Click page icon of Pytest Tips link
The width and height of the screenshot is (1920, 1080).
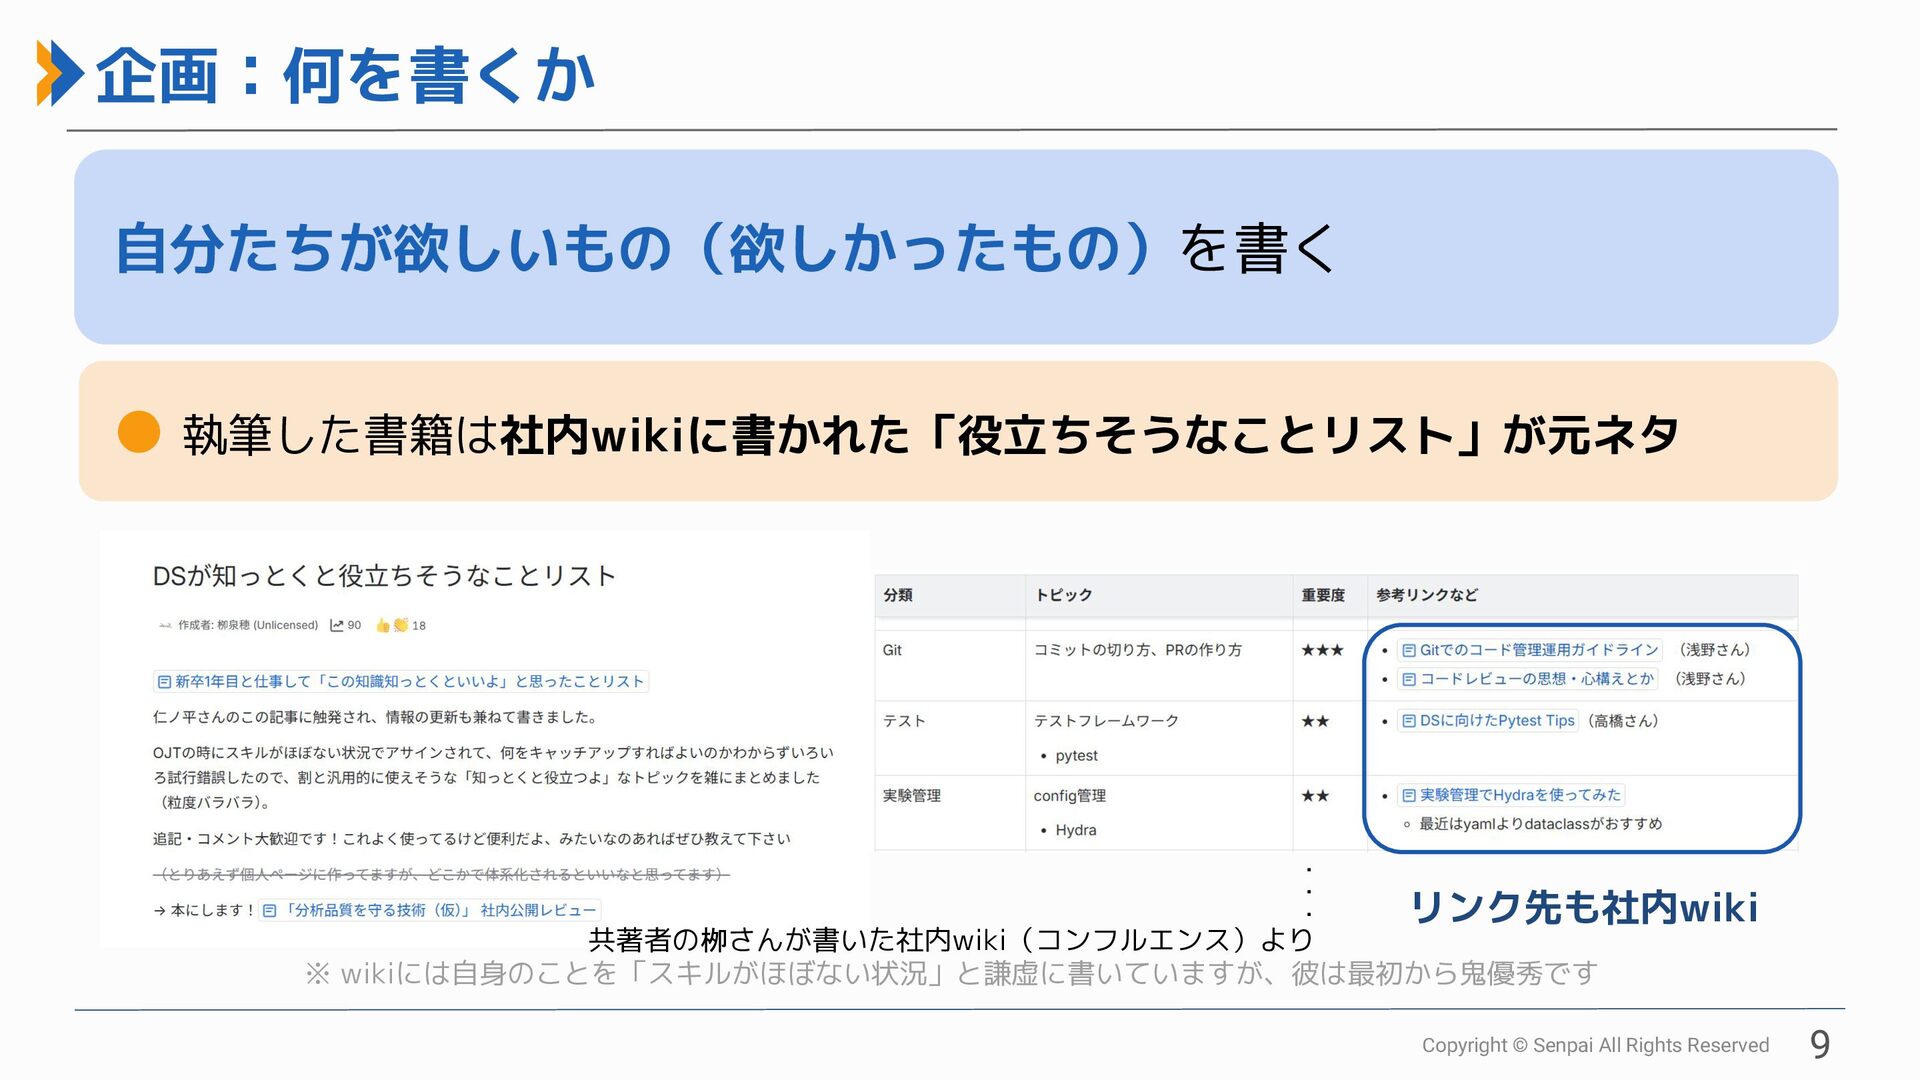coord(1409,721)
